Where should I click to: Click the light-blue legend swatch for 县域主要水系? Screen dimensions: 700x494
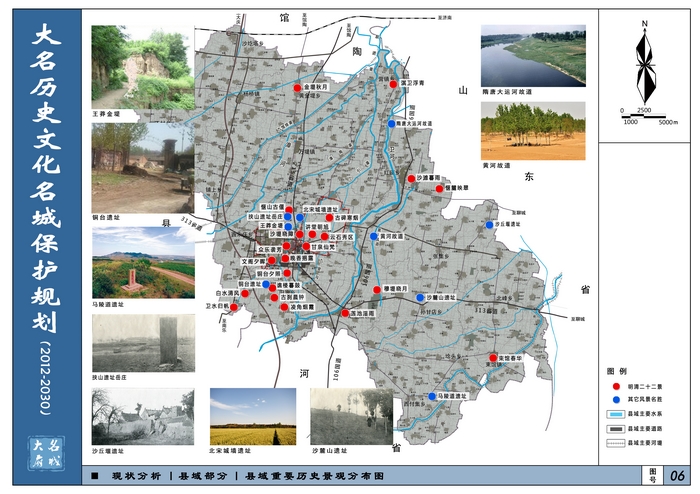tap(615, 414)
